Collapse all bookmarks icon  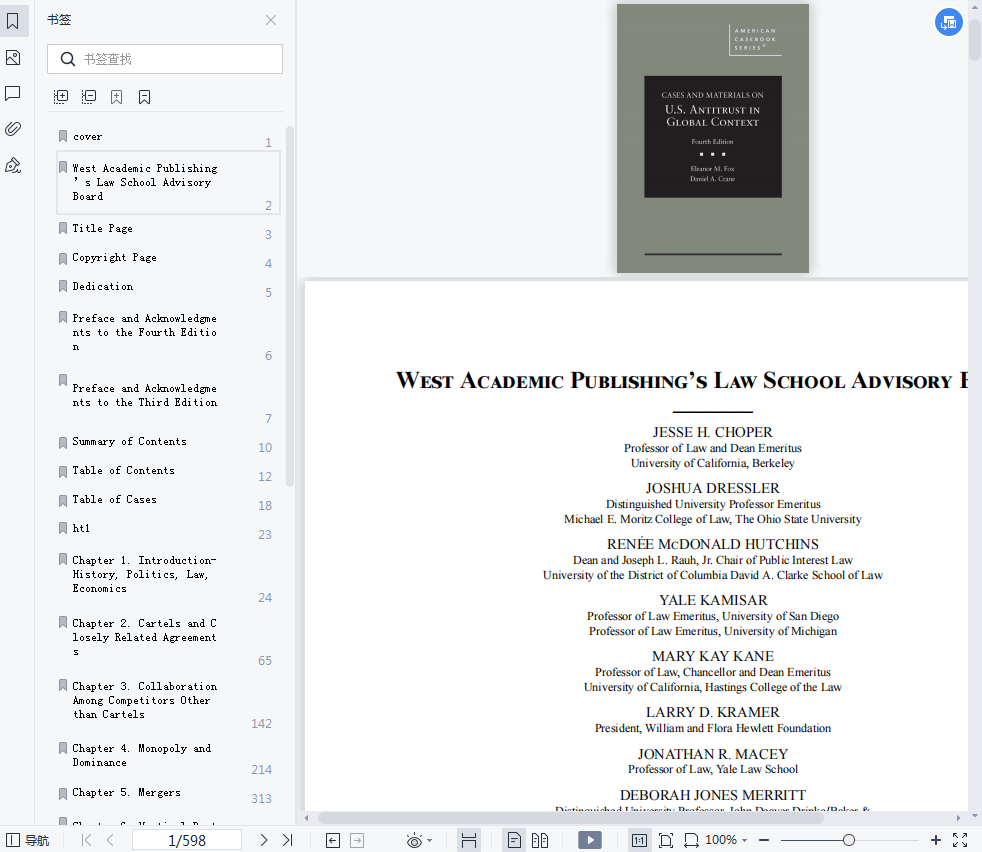coord(89,96)
